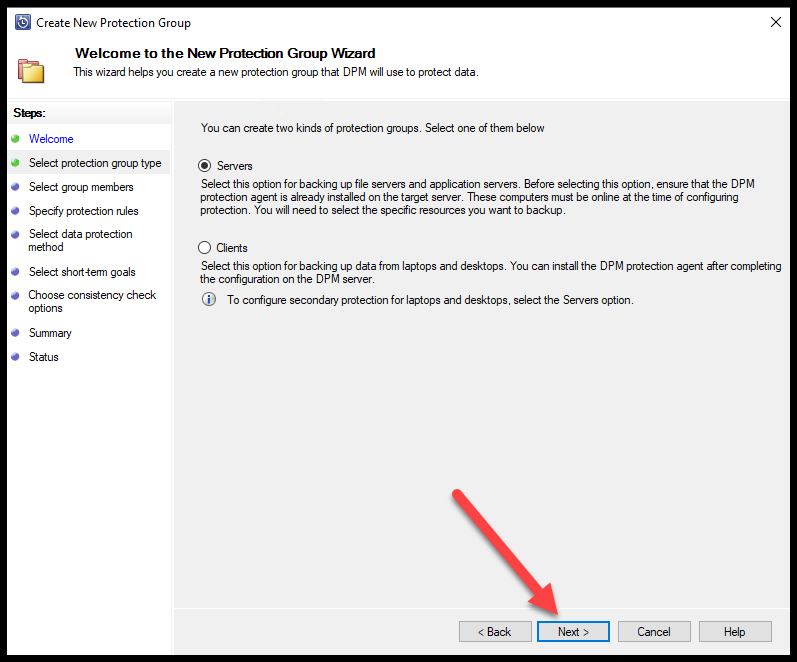Click the purple bullet beside Select short-term goals
This screenshot has width=797, height=662.
15,272
